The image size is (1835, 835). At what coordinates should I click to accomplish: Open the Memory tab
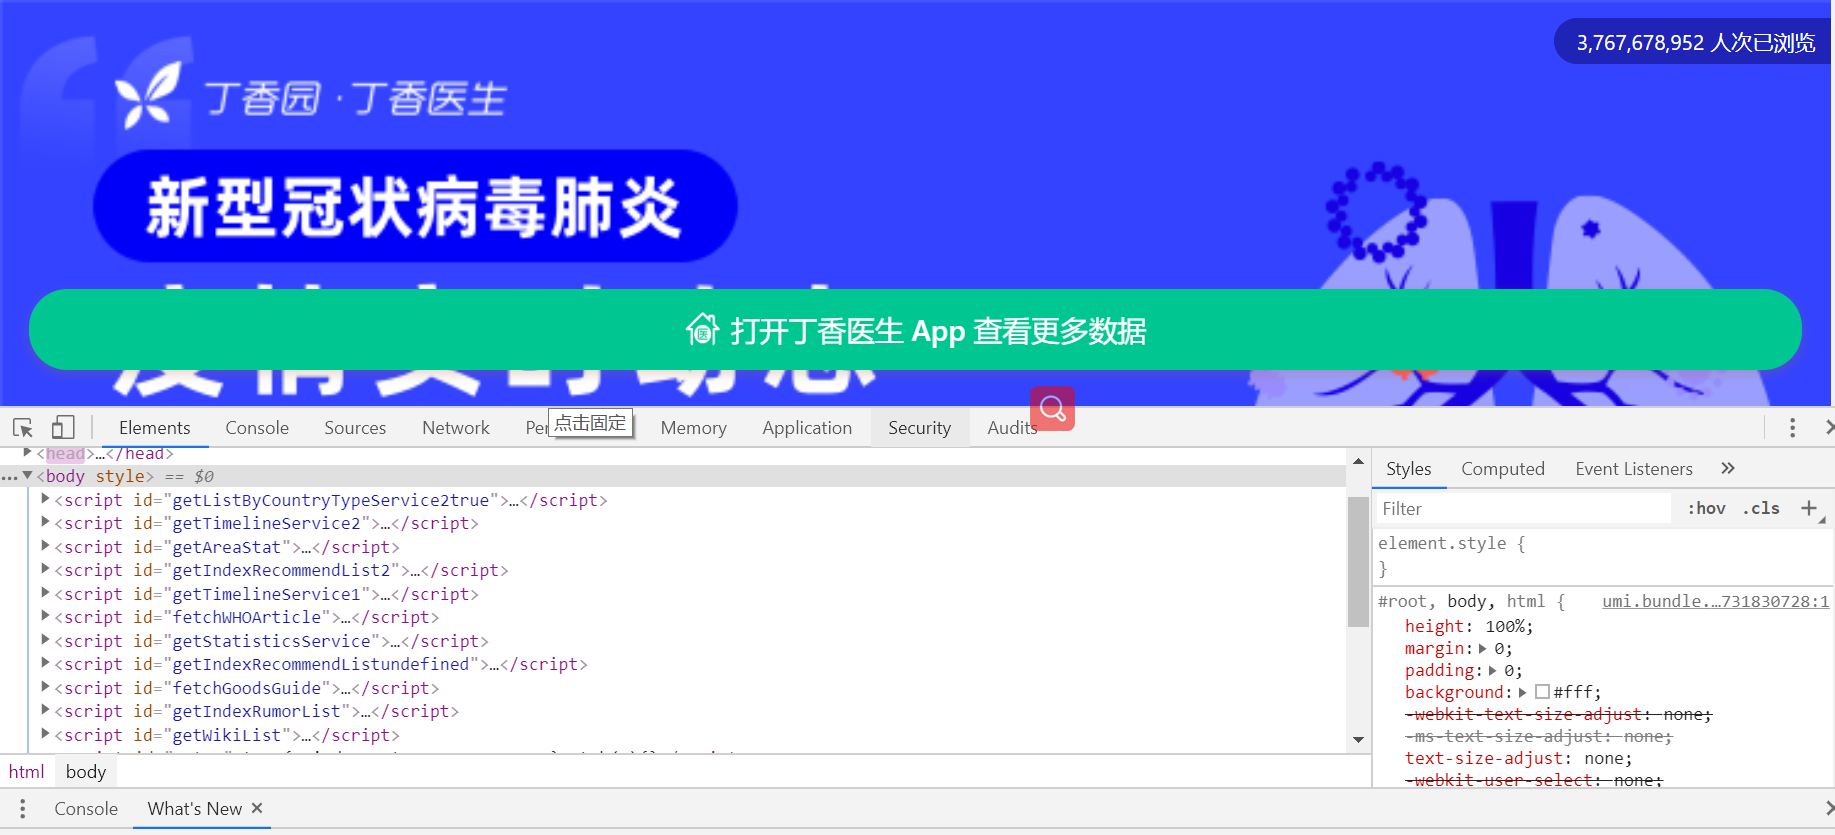click(x=693, y=428)
